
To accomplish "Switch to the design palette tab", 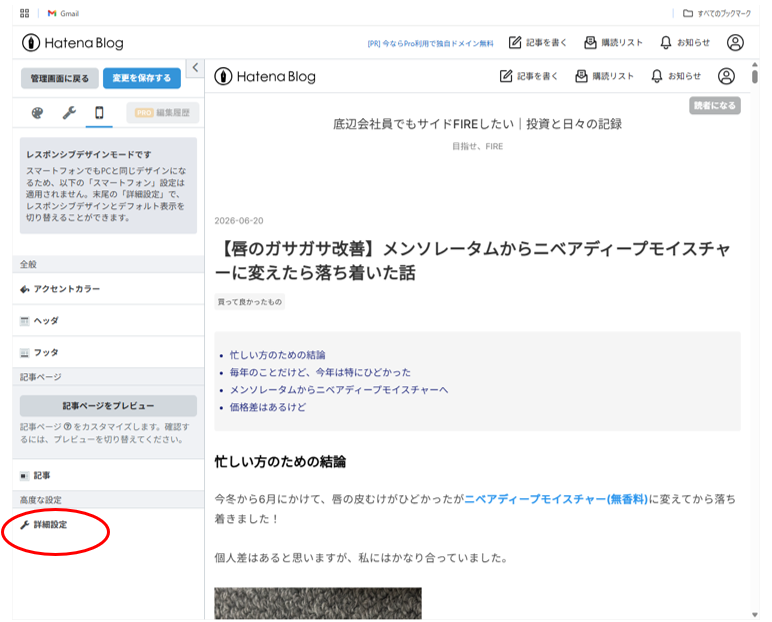I will pyautogui.click(x=37, y=113).
